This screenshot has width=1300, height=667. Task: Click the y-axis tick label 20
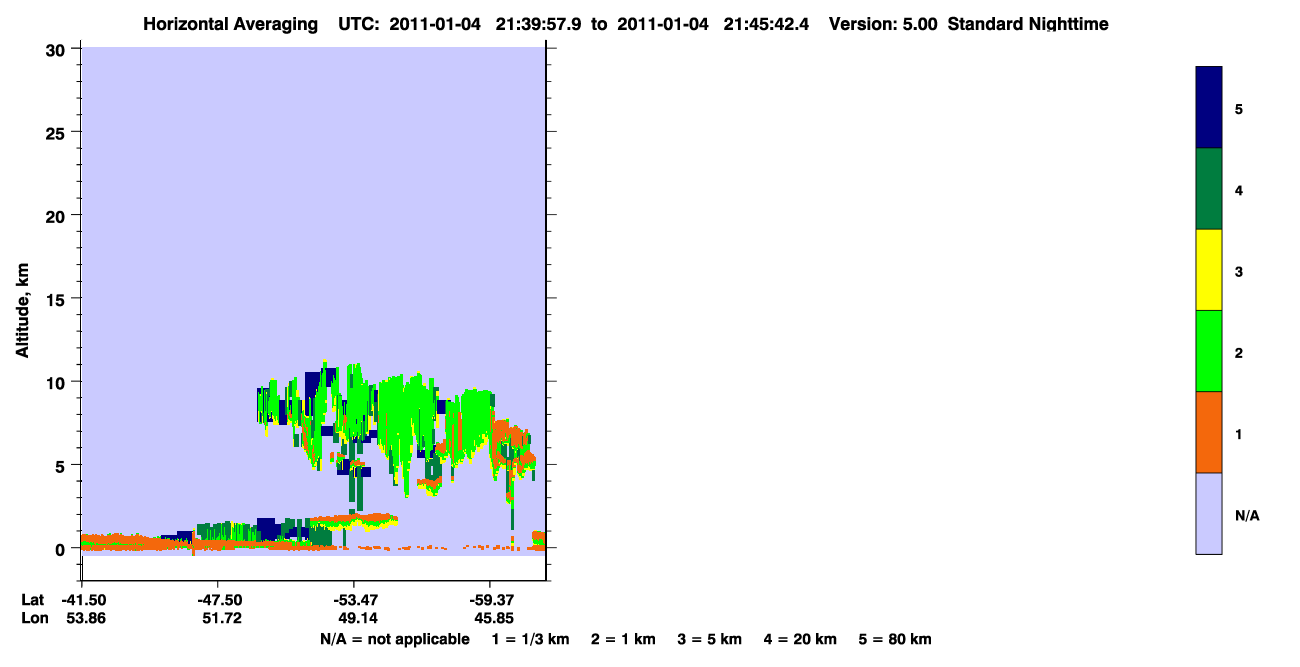point(57,215)
